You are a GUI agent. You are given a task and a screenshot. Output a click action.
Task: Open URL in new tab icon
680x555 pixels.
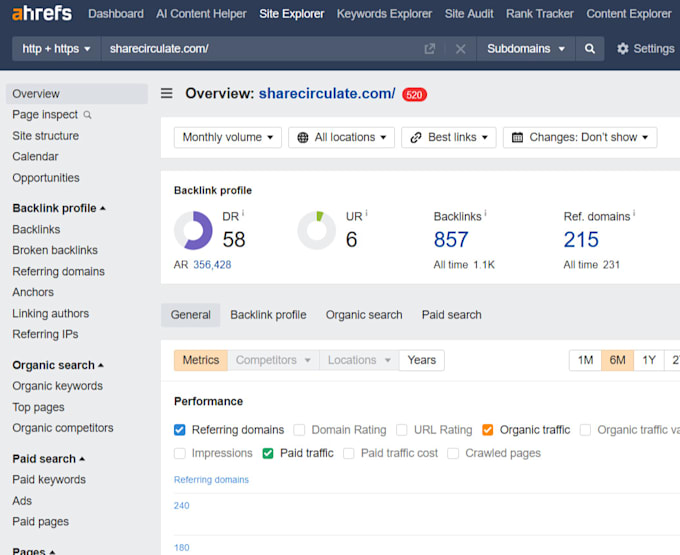(429, 49)
